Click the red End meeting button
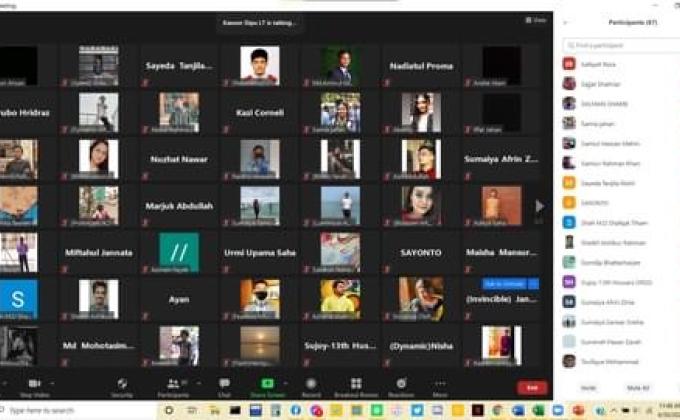The height and width of the screenshot is (420, 680). tap(531, 388)
